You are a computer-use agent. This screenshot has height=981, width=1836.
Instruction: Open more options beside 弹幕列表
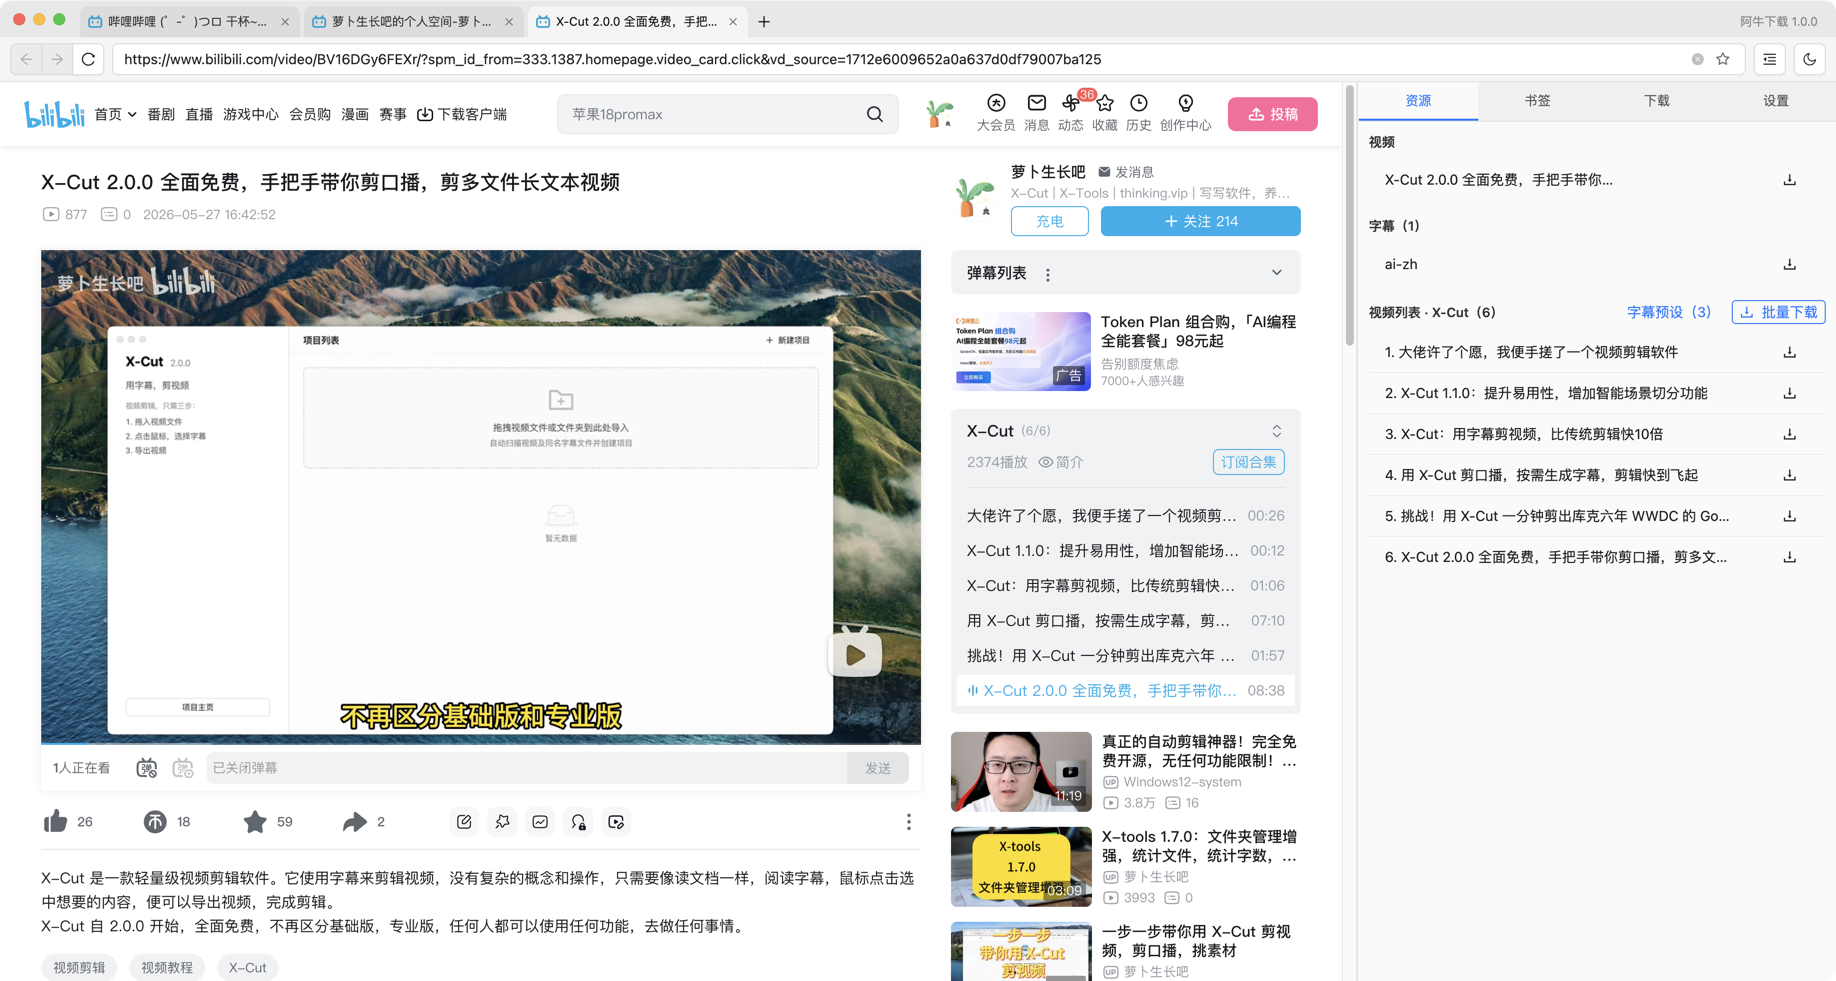coord(1048,274)
